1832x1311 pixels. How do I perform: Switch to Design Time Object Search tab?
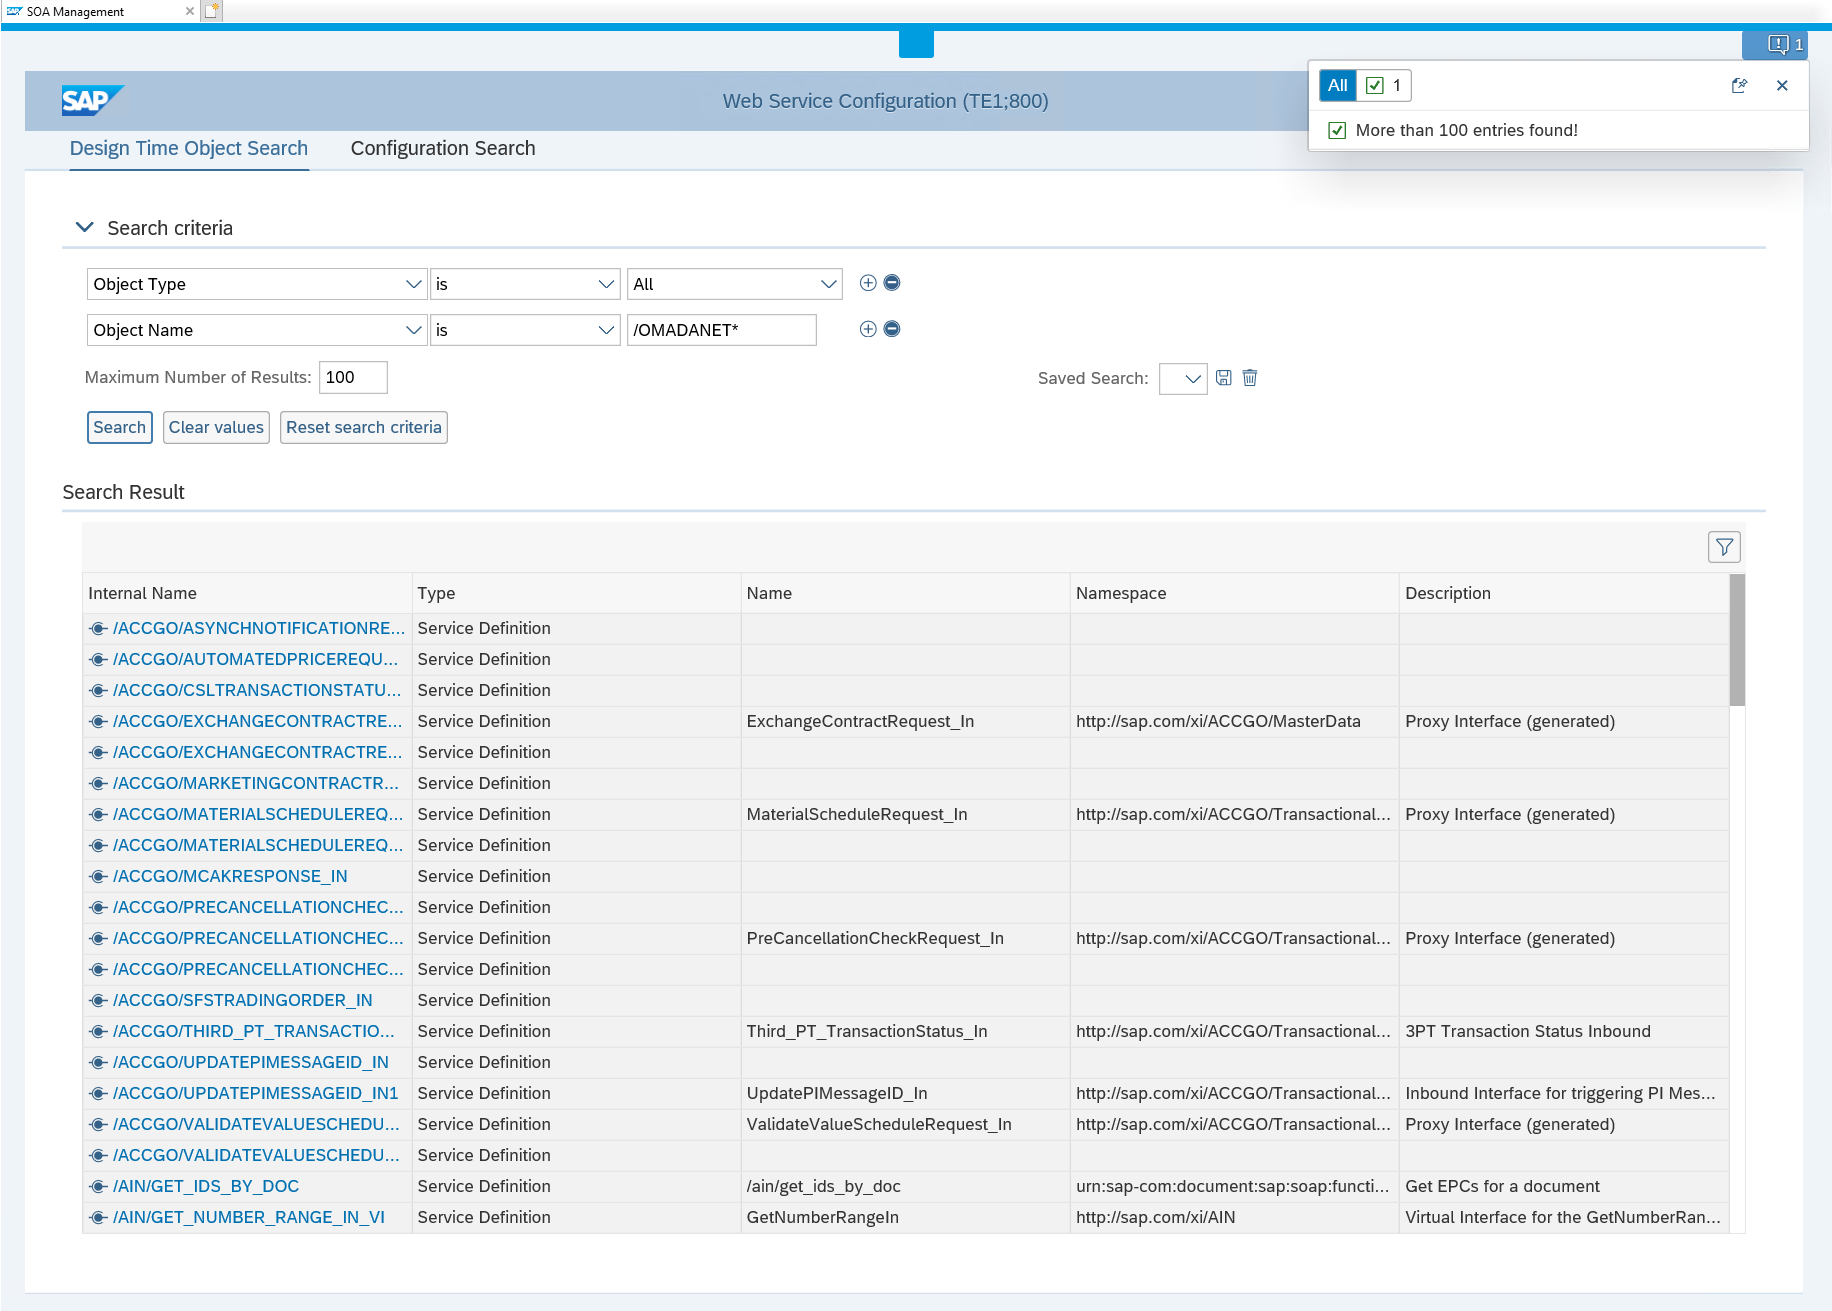tap(189, 148)
